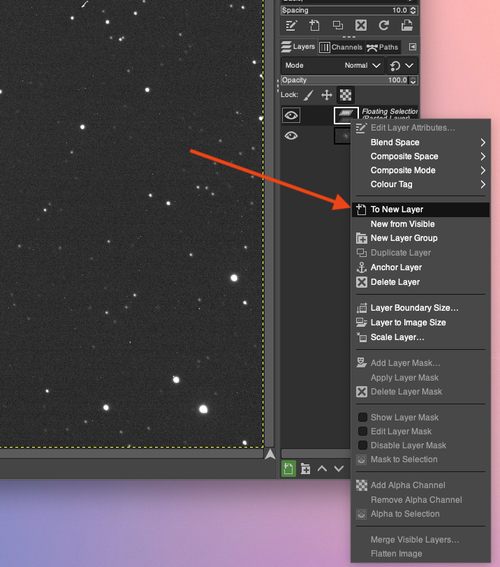Lower the layer with the down arrow icon
500x567 pixels.
(339, 469)
